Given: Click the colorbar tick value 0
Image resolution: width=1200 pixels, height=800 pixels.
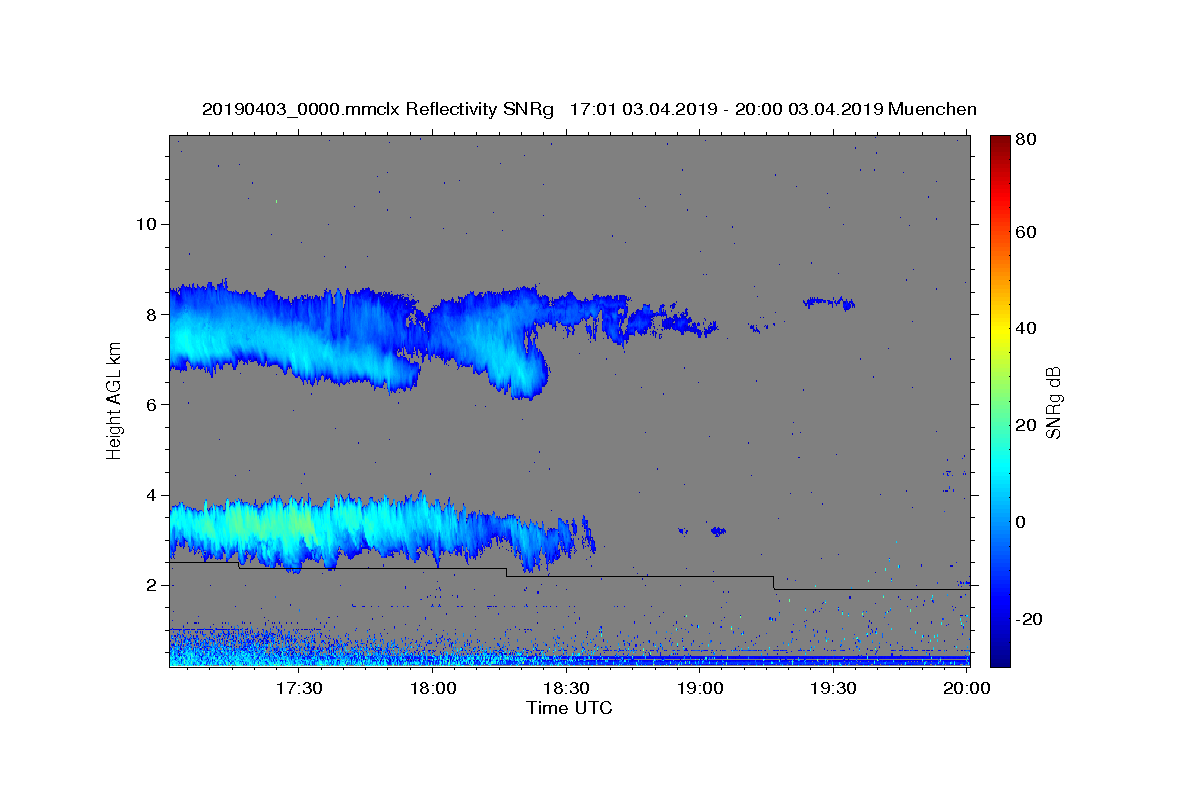Looking at the screenshot, I should pyautogui.click(x=1022, y=523).
